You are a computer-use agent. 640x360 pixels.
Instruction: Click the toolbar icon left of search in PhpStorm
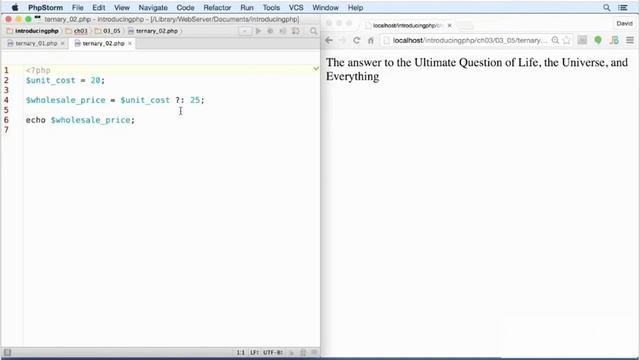[x=296, y=31]
